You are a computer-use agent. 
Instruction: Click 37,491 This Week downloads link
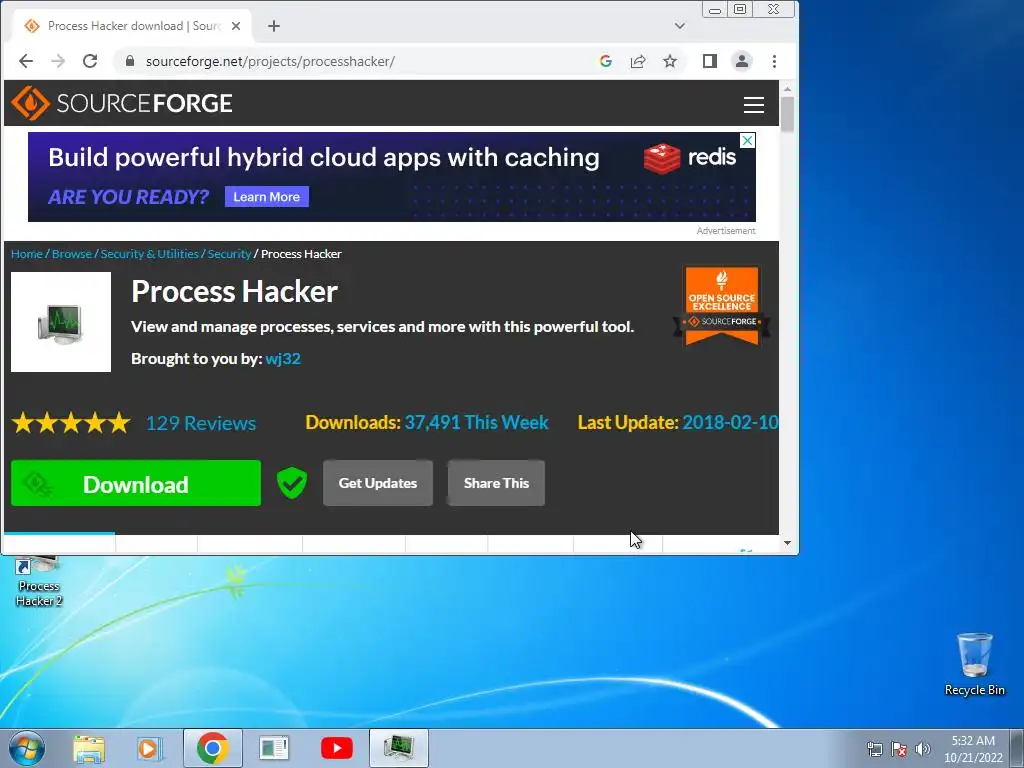click(x=476, y=423)
